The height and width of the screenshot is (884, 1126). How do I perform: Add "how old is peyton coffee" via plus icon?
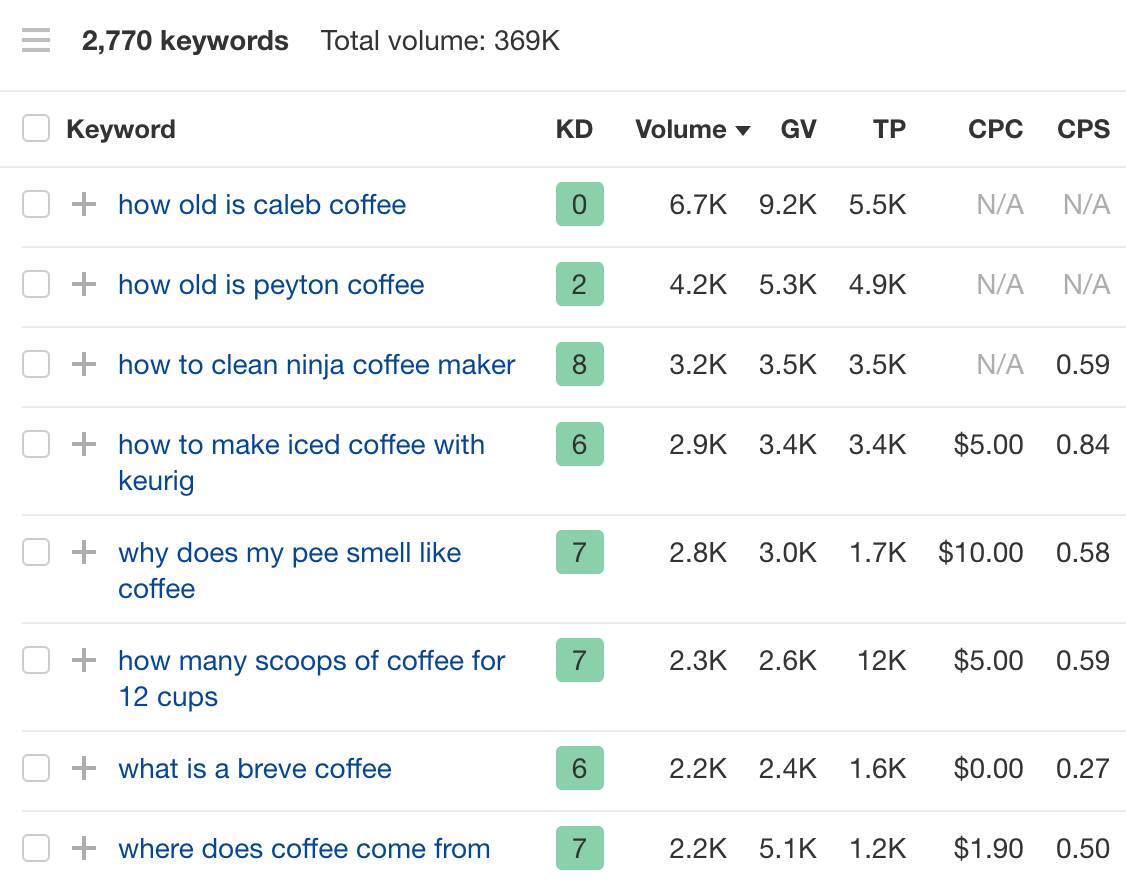click(x=83, y=284)
